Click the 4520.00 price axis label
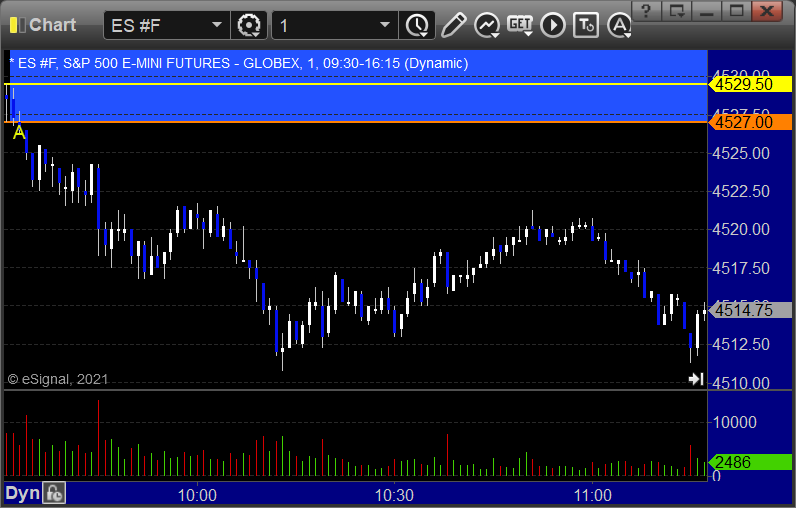Screen dimensions: 796x508 click(x=741, y=229)
